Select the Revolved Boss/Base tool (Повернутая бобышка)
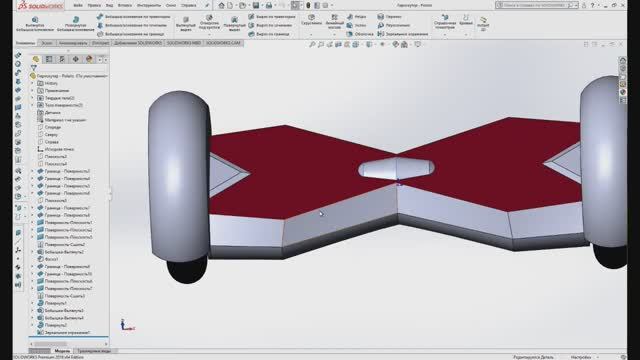Image resolution: width=640 pixels, height=360 pixels. click(76, 24)
